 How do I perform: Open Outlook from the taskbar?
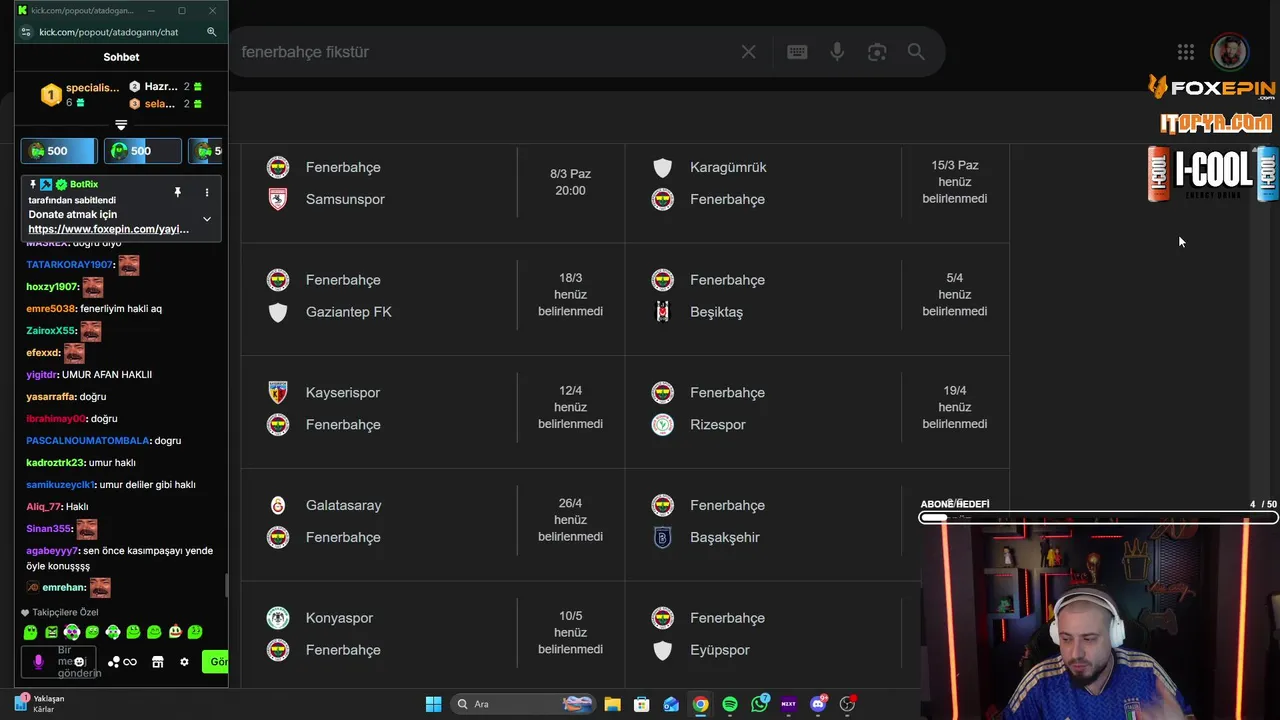[671, 704]
